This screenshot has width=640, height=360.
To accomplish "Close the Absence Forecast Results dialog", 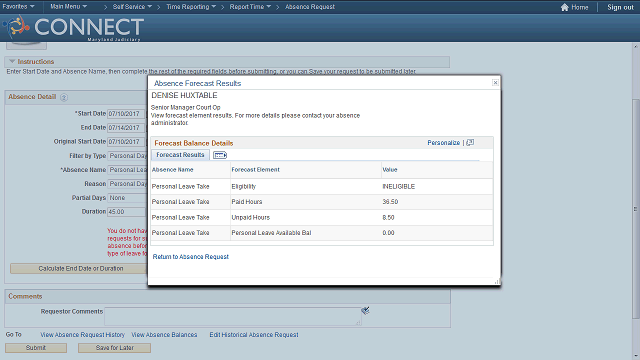I will point(495,82).
